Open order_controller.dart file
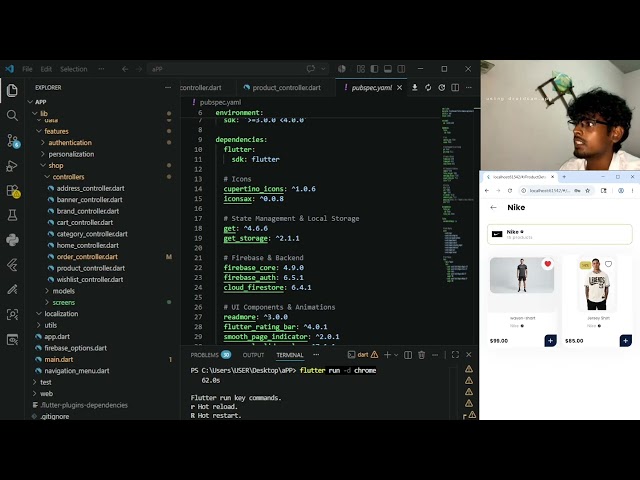Image resolution: width=640 pixels, height=480 pixels. 87,257
